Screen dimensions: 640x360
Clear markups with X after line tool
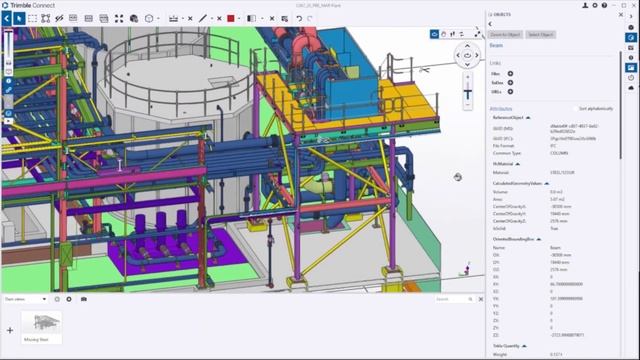coord(219,18)
